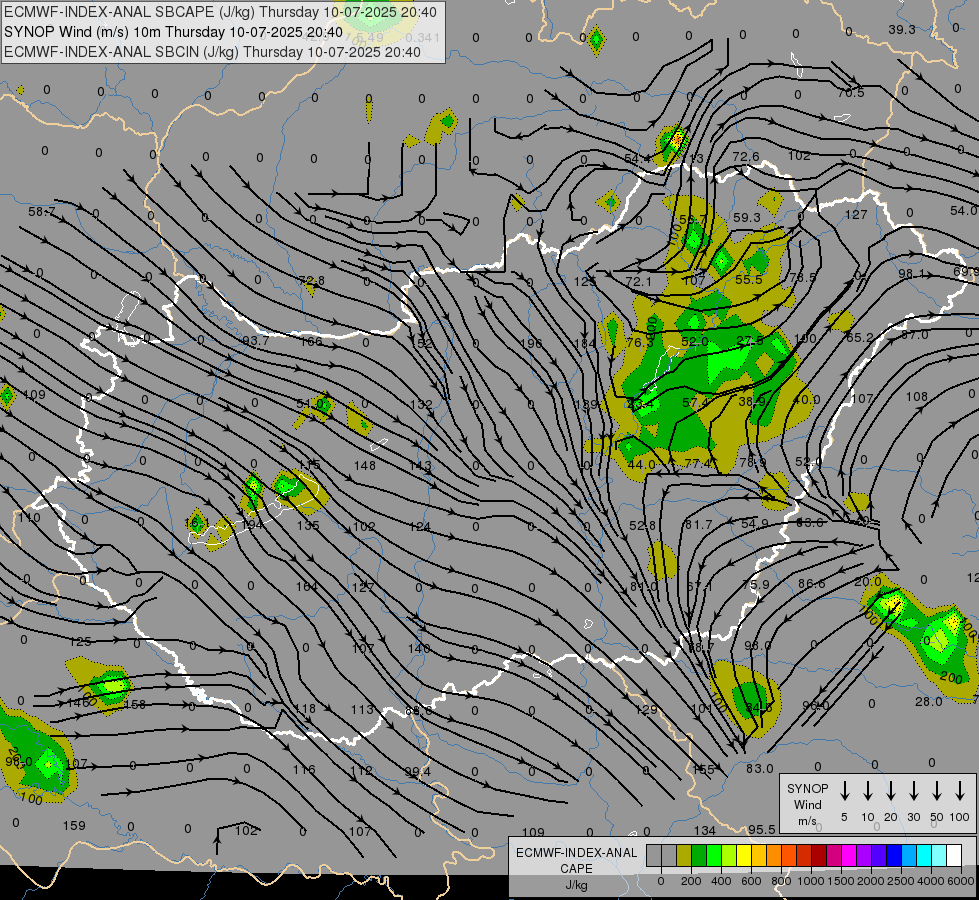Click the '95.5' value on the map

click(x=762, y=829)
